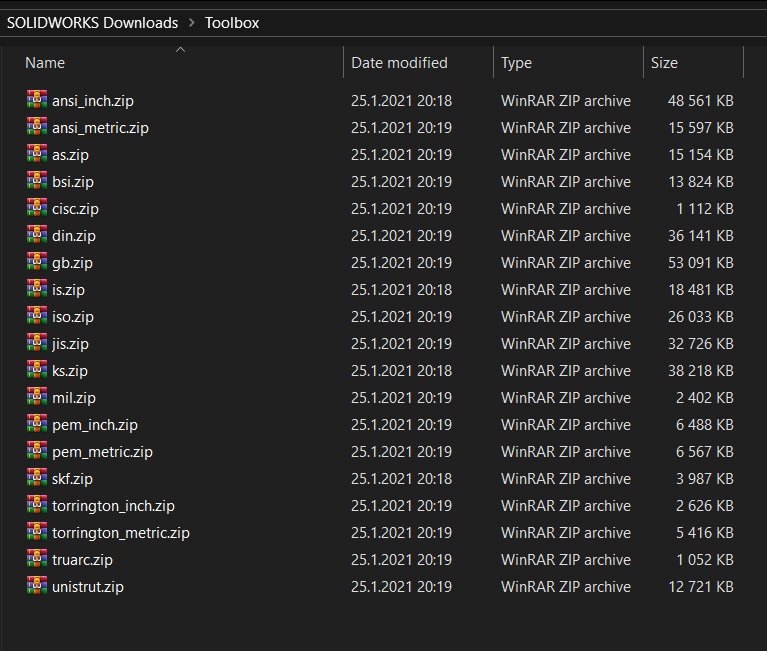Image resolution: width=767 pixels, height=651 pixels.
Task: Click the archive icon for torrington_inch.zip
Action: pyautogui.click(x=37, y=504)
